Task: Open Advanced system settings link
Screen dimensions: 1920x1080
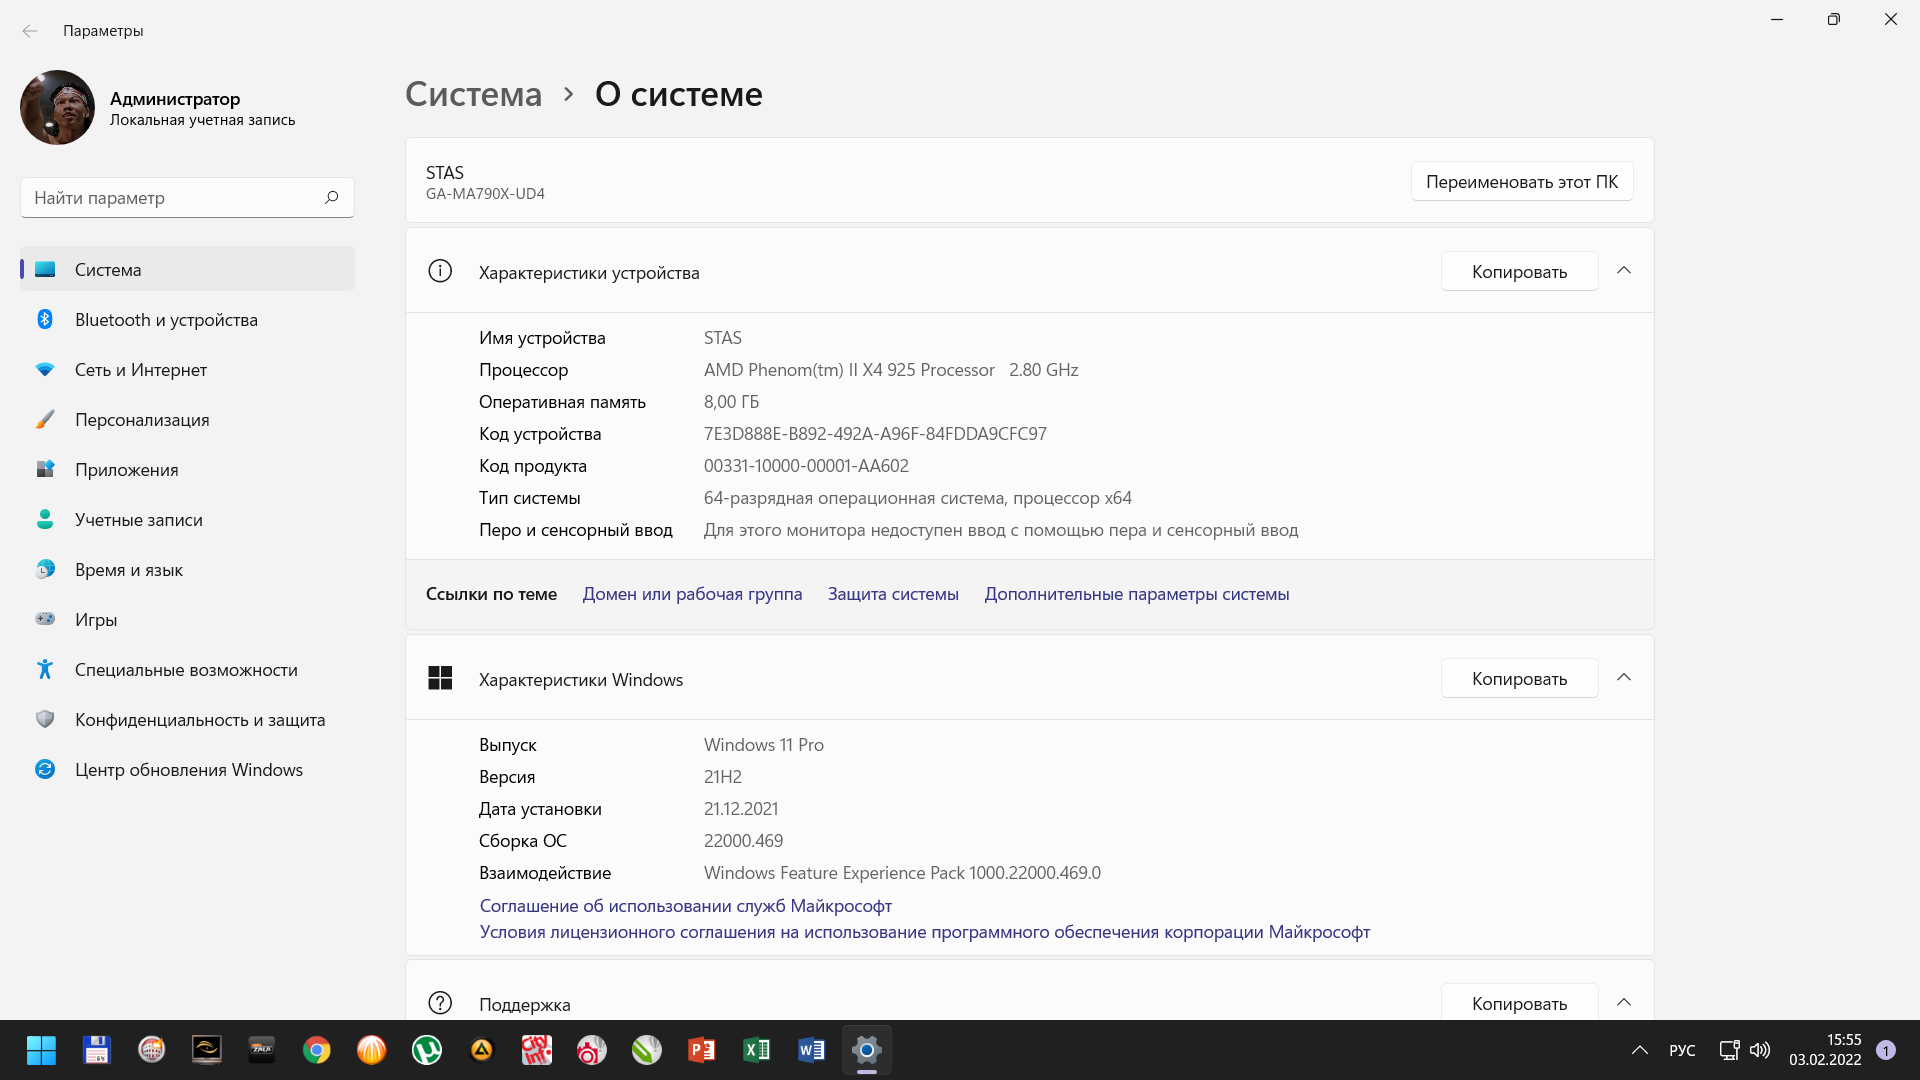Action: click(1136, 594)
